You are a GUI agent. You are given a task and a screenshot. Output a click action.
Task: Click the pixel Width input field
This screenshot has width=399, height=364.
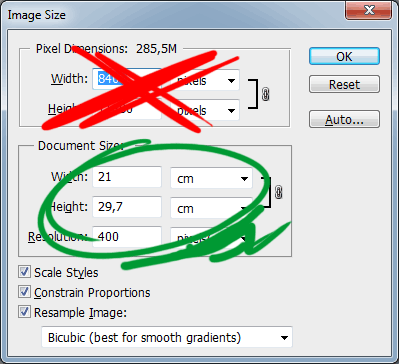[127, 79]
